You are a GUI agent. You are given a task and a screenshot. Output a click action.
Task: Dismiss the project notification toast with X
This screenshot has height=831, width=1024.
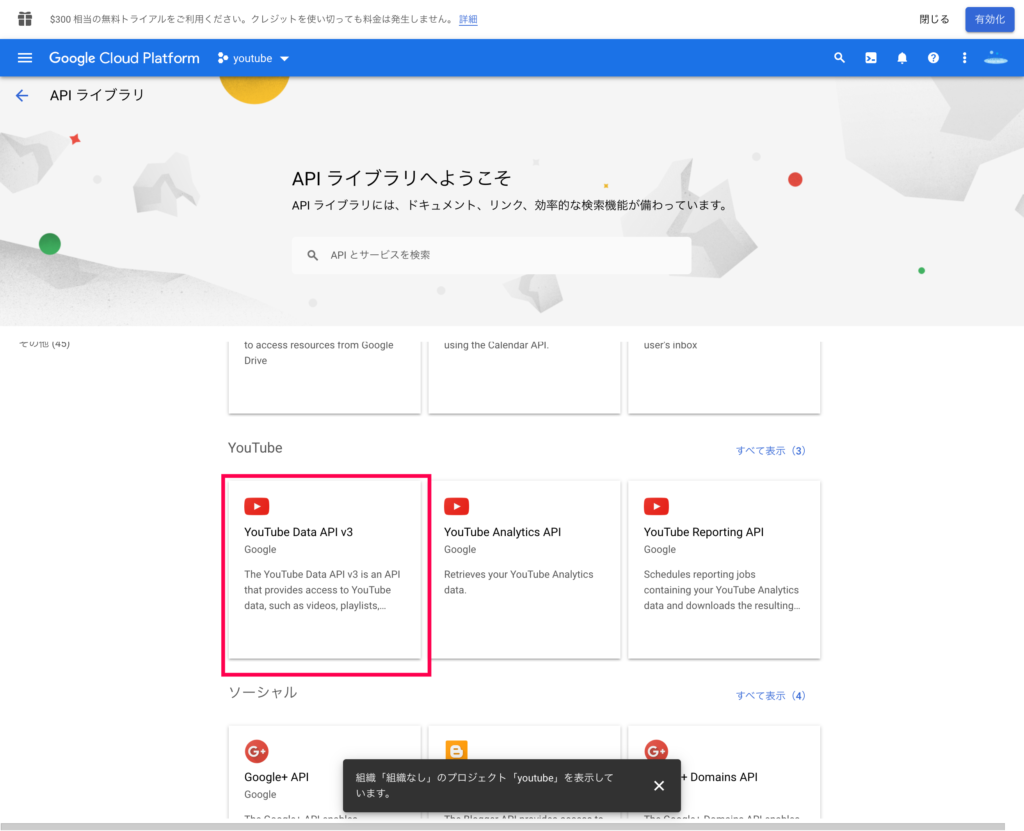(659, 786)
